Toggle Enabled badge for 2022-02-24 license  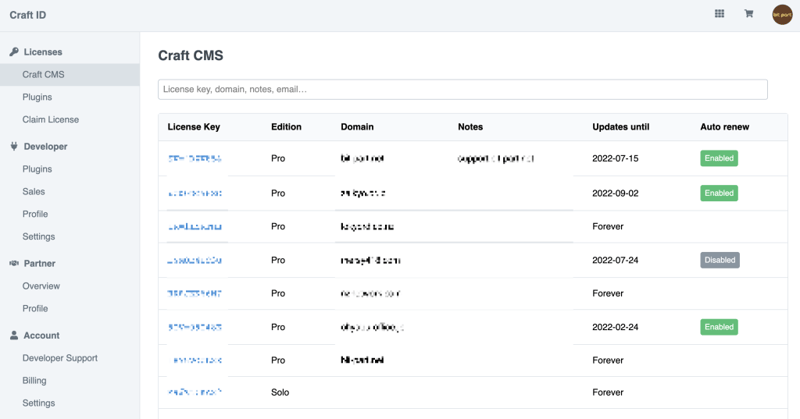pyautogui.click(x=718, y=327)
